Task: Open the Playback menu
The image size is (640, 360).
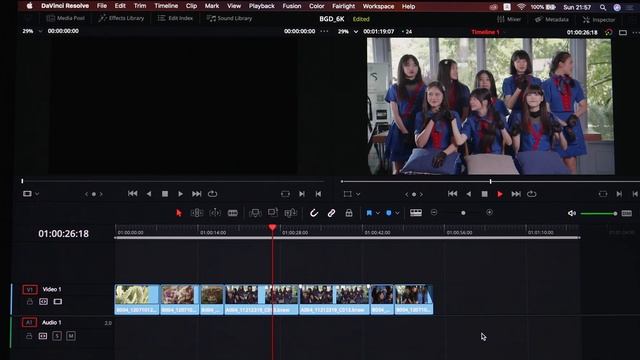Action: [262, 6]
